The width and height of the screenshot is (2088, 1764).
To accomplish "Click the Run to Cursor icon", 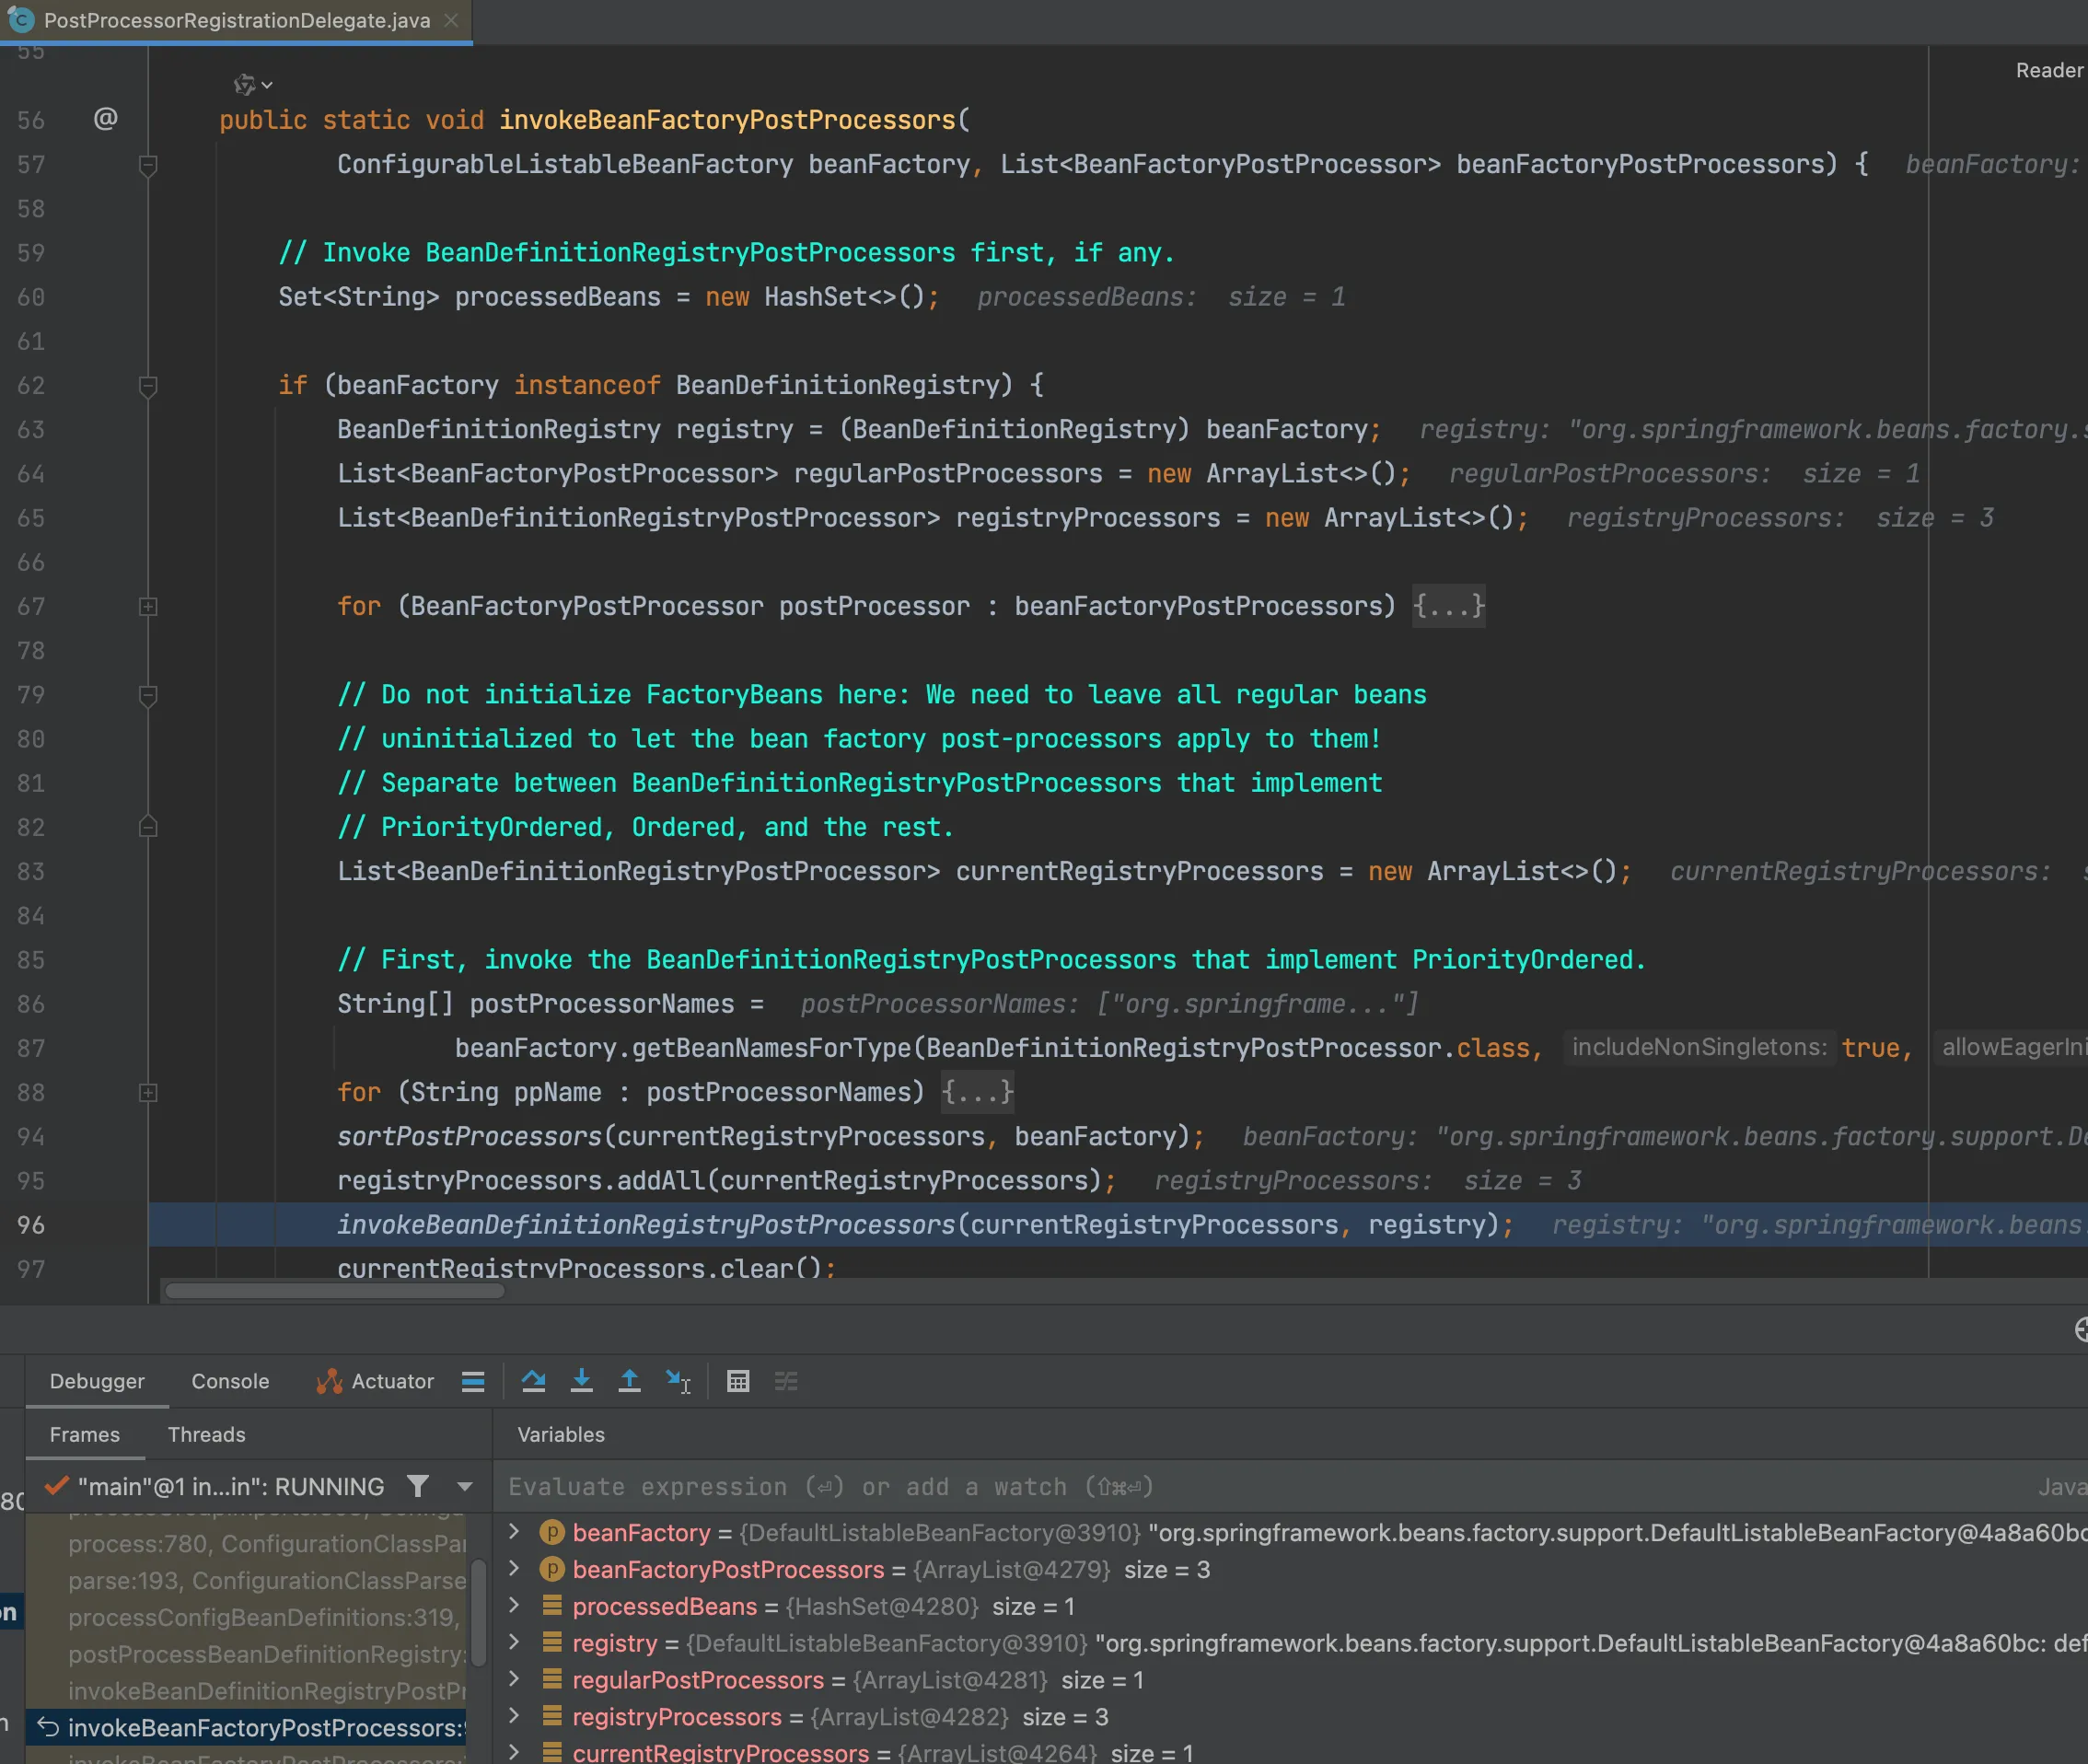I will pyautogui.click(x=678, y=1381).
